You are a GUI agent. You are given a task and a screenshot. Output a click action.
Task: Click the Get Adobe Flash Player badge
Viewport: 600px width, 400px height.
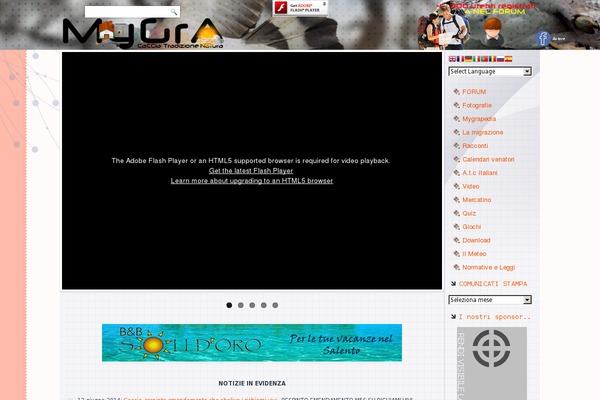click(300, 8)
